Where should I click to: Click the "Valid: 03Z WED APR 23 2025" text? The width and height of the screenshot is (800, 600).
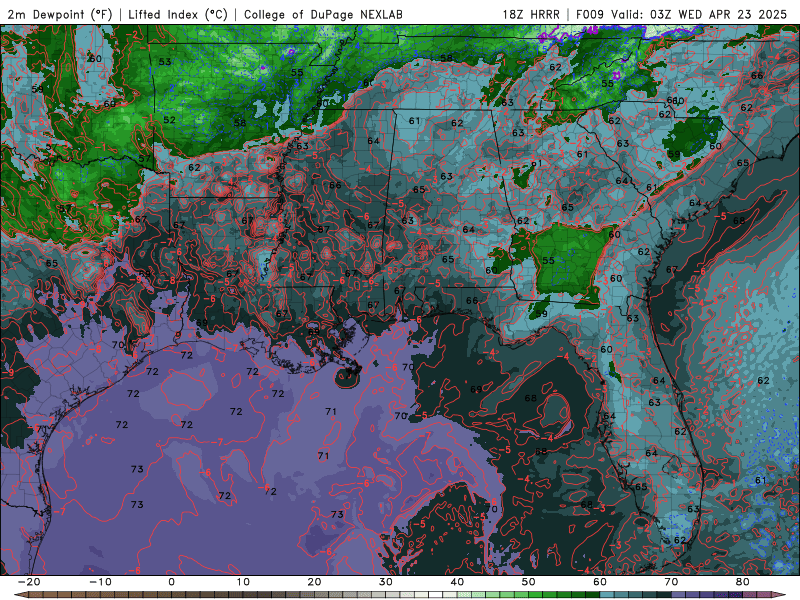(698, 14)
